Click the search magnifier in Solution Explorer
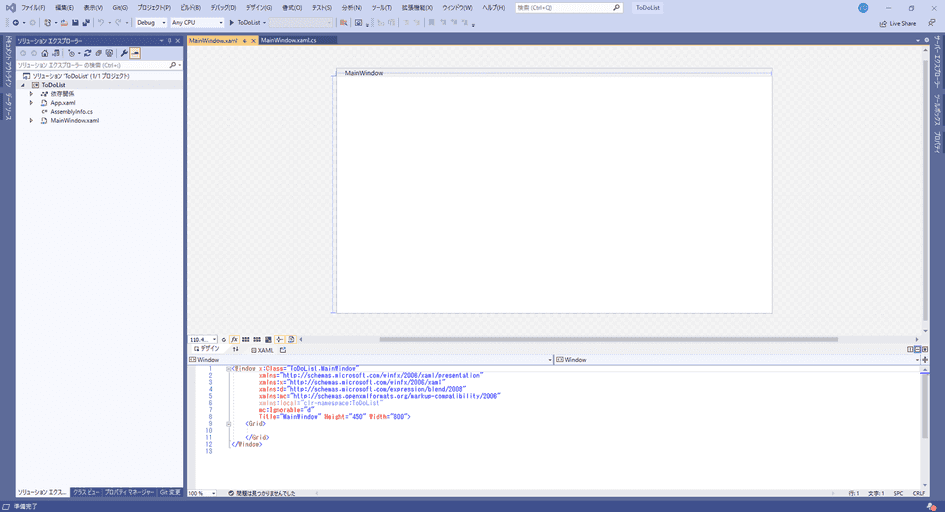 click(173, 65)
